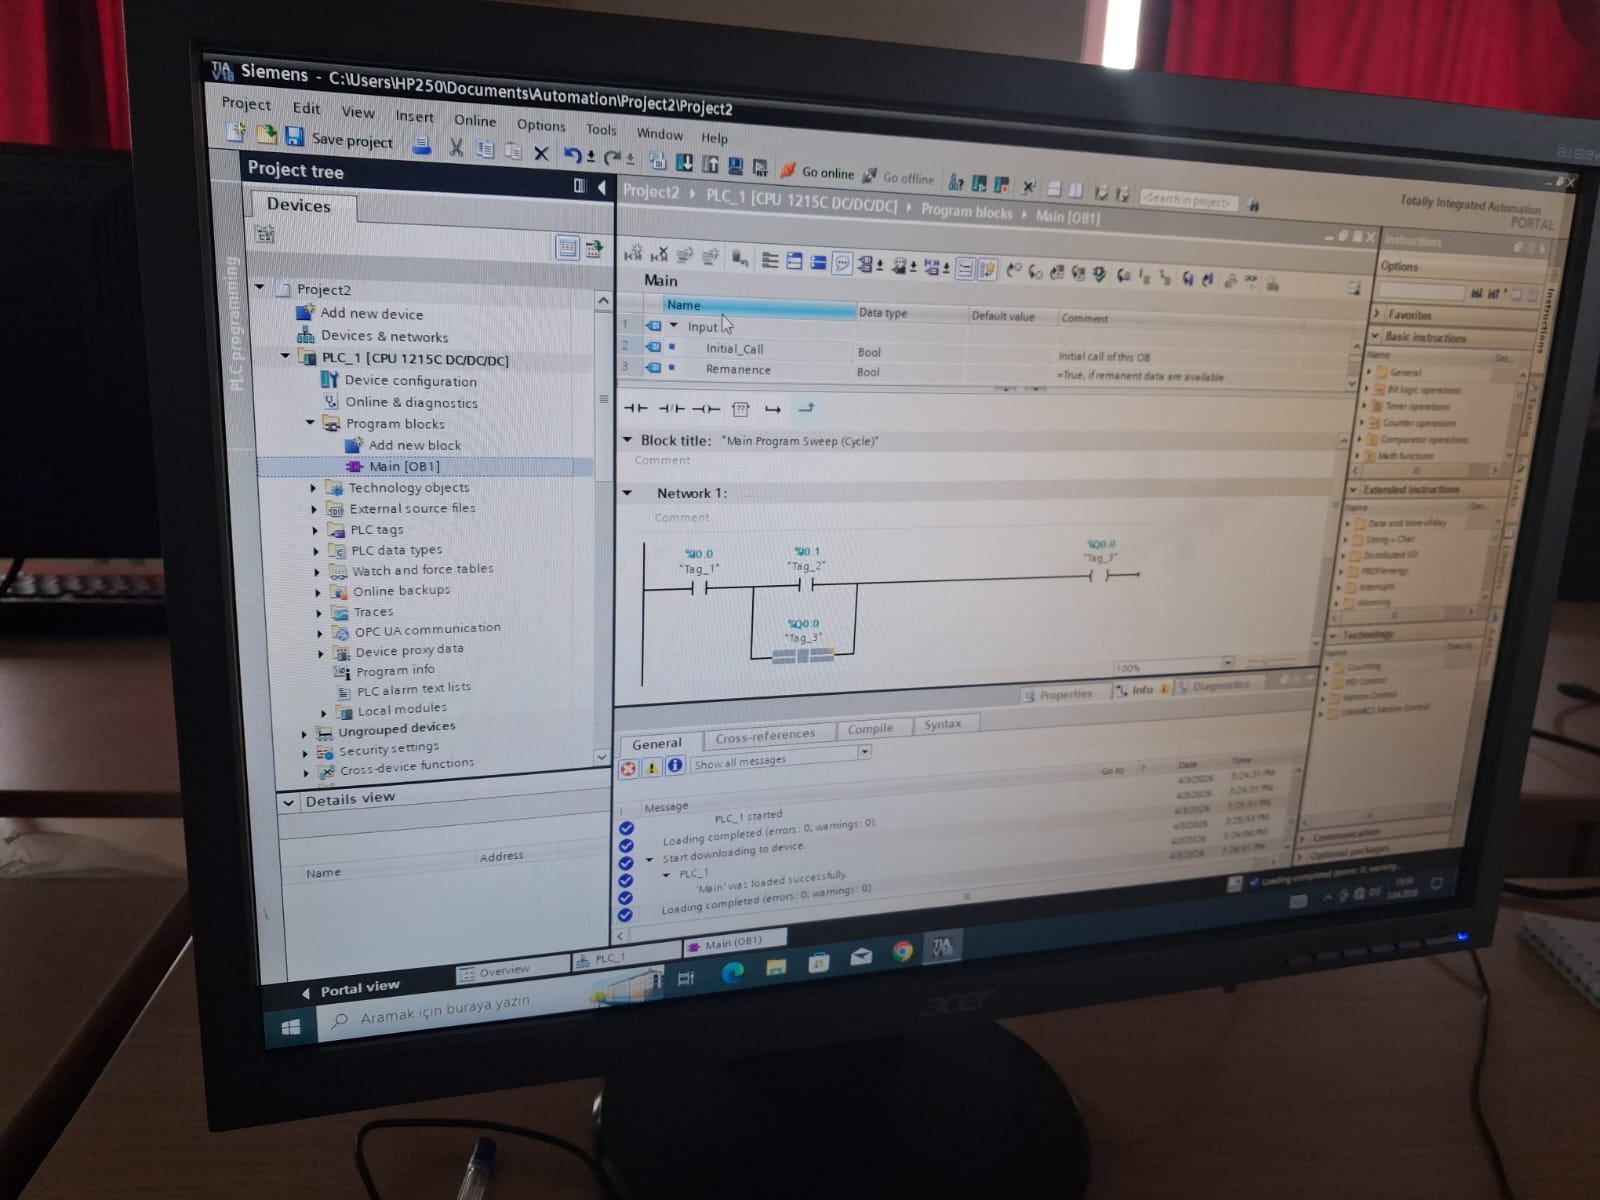Click the download to device icon

684,162
